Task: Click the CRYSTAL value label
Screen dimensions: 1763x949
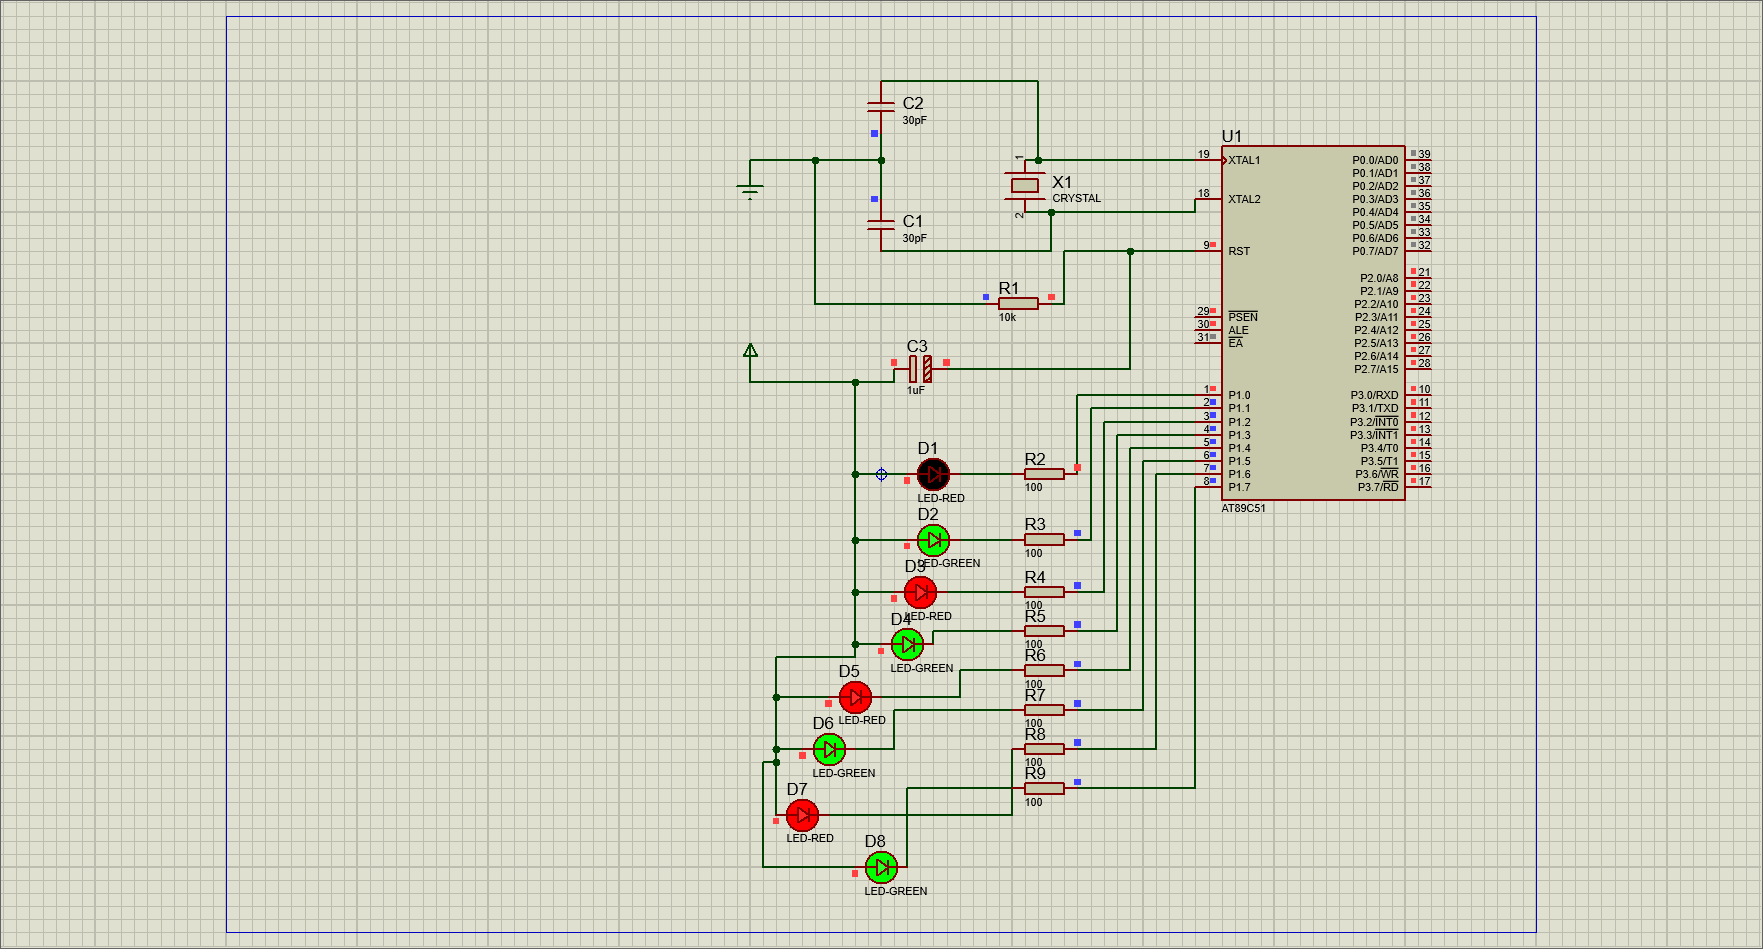Action: [x=1076, y=198]
